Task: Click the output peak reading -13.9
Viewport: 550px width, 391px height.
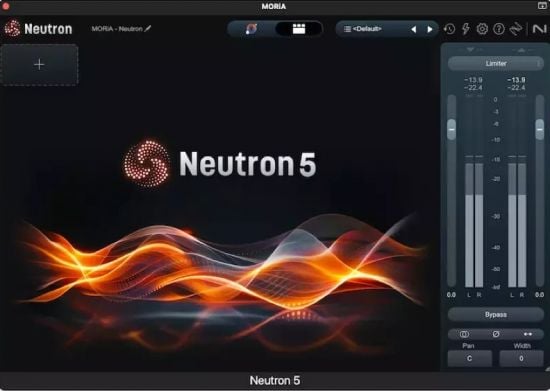Action: click(516, 80)
